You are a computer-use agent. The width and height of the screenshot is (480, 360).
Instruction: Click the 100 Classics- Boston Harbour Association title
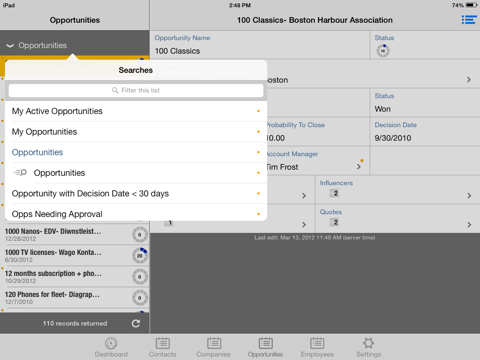(315, 20)
